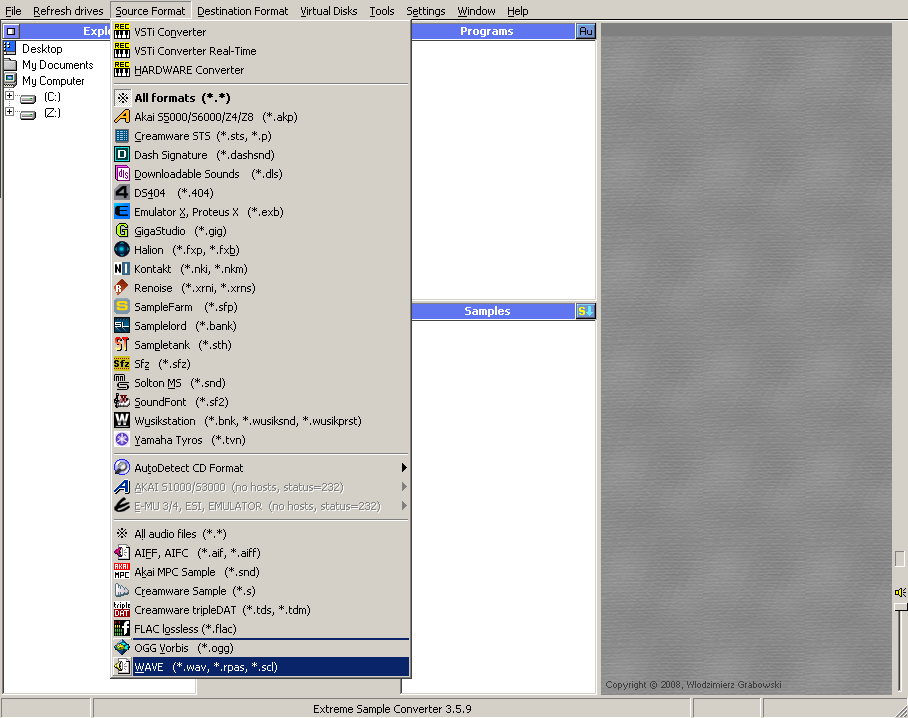The width and height of the screenshot is (908, 718).
Task: Choose All audio files (*.*)
Action: point(261,534)
